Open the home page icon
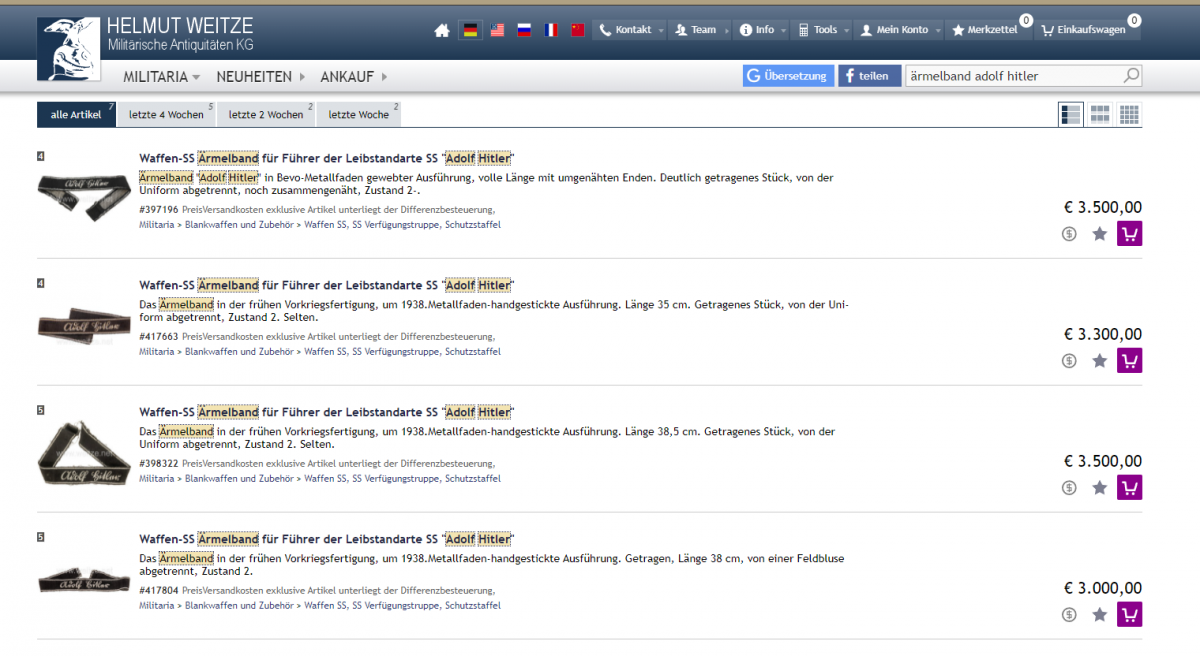 (442, 30)
